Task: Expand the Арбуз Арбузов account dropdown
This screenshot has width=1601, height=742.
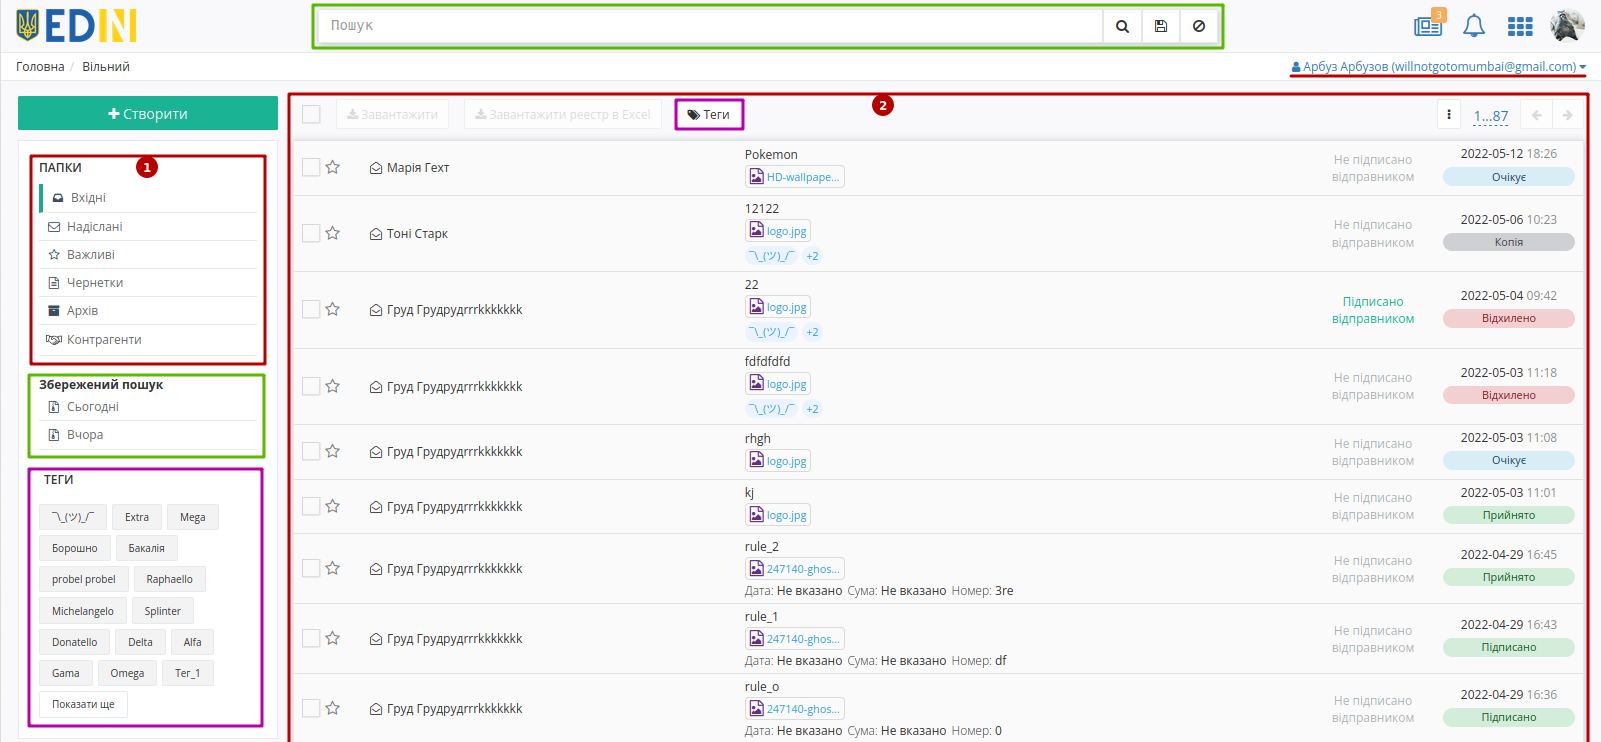Action: coord(1438,67)
